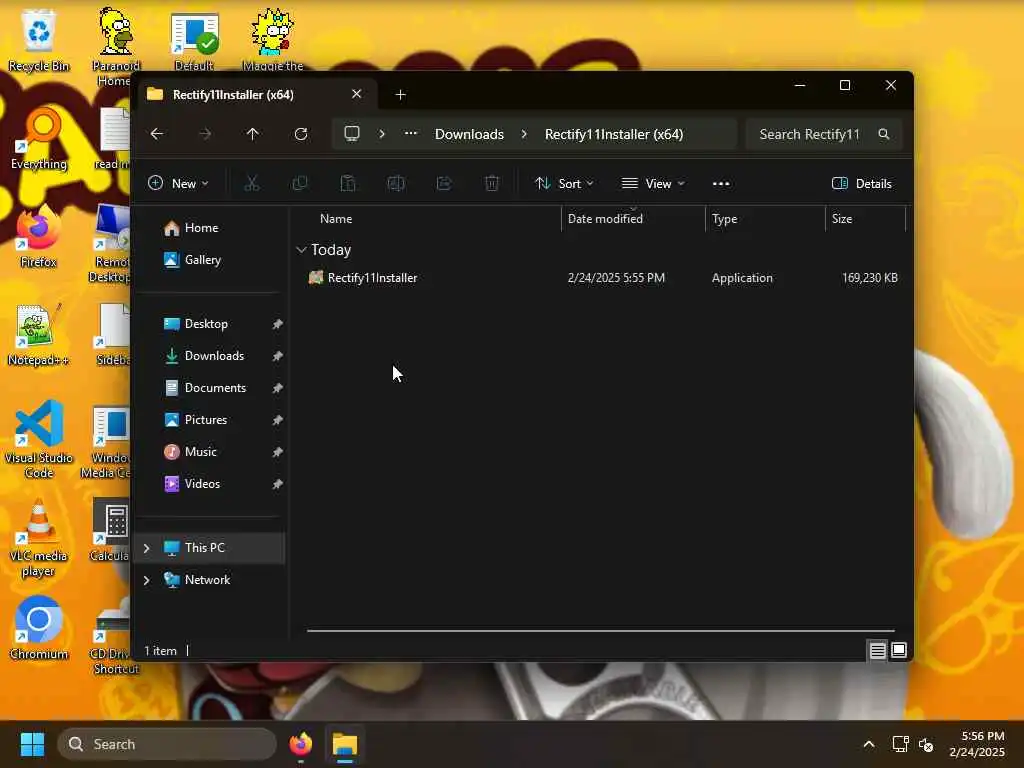Click the Share icon in toolbar
Viewport: 1024px width, 768px height.
pyautogui.click(x=444, y=184)
